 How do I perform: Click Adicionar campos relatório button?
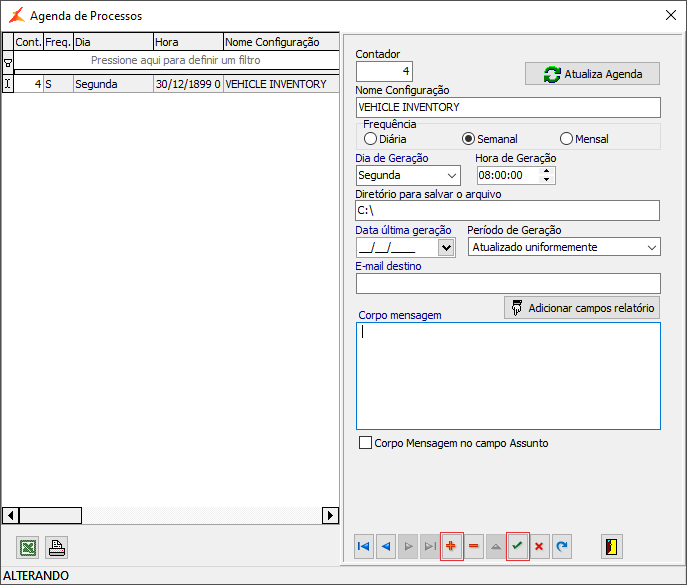coord(582,308)
